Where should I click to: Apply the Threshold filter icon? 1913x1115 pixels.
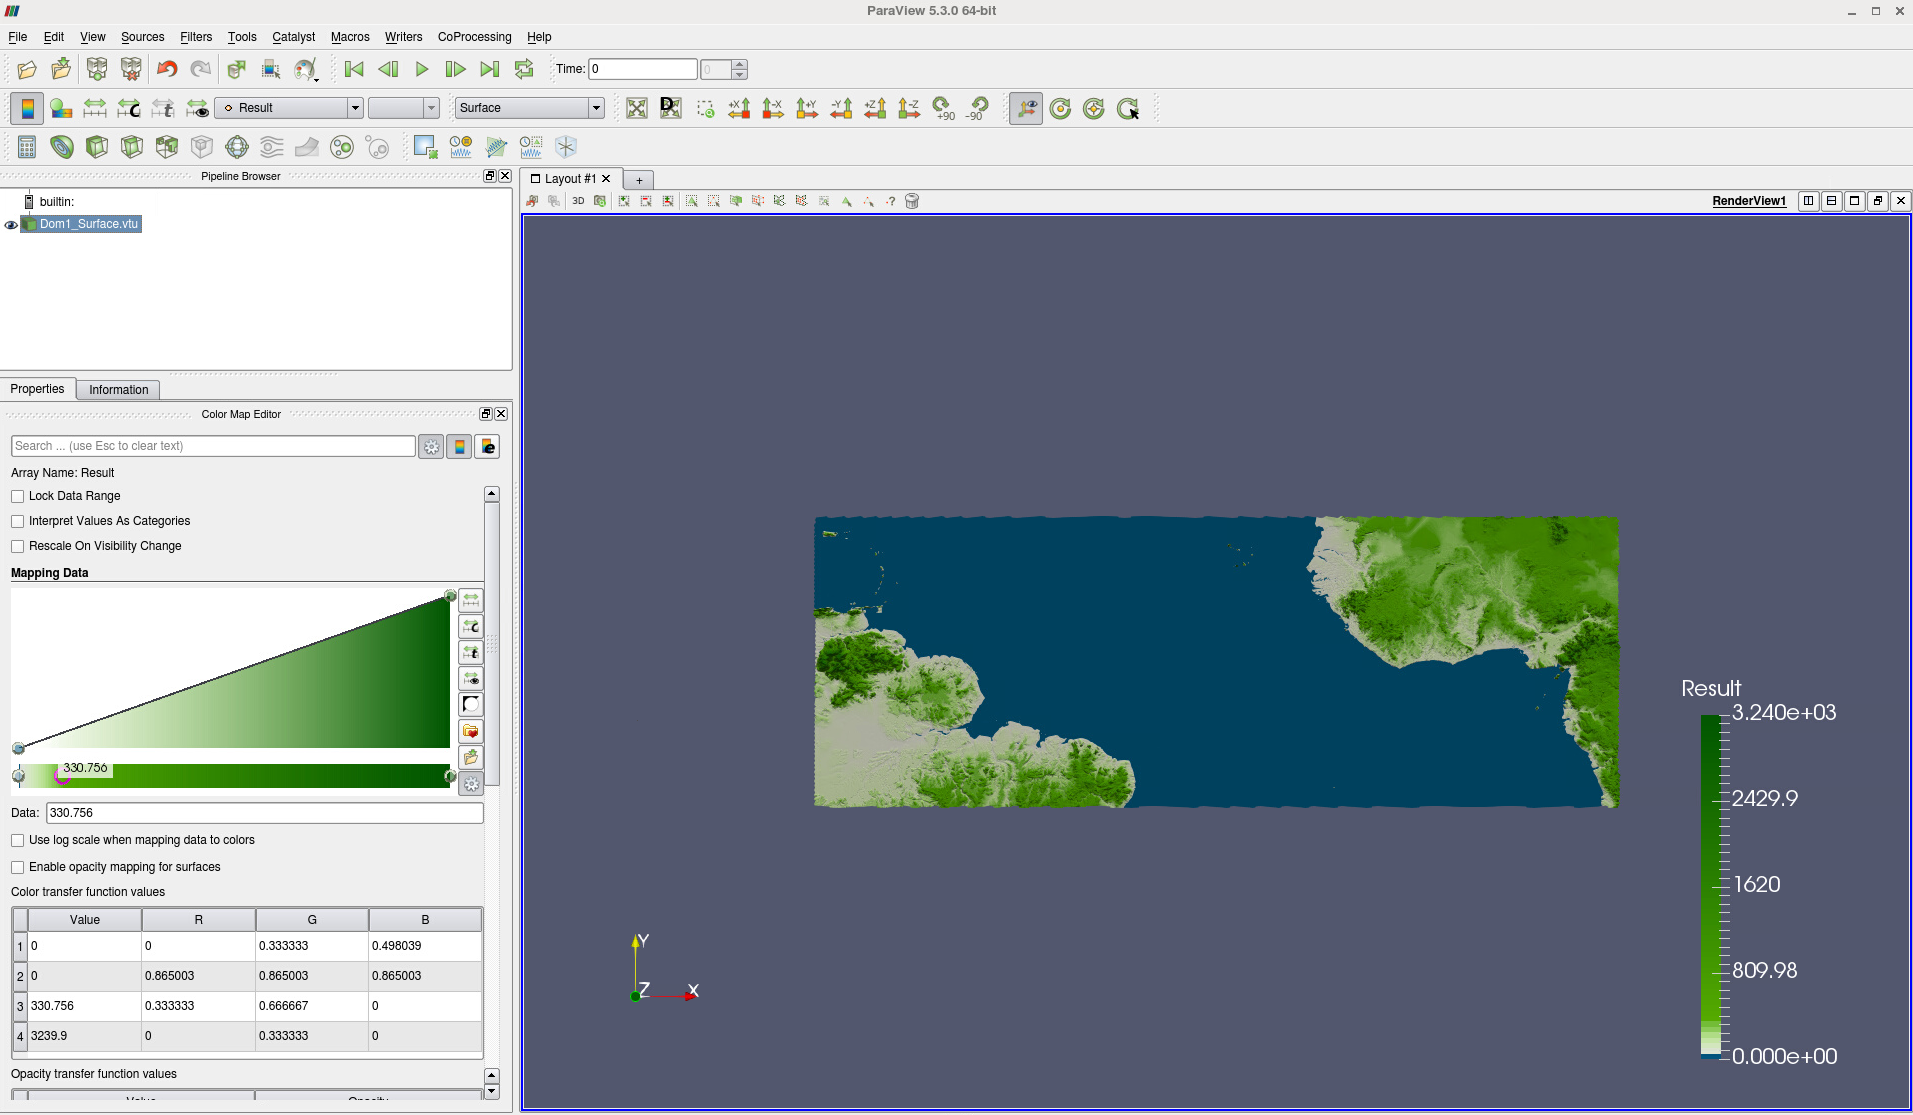pyautogui.click(x=167, y=147)
